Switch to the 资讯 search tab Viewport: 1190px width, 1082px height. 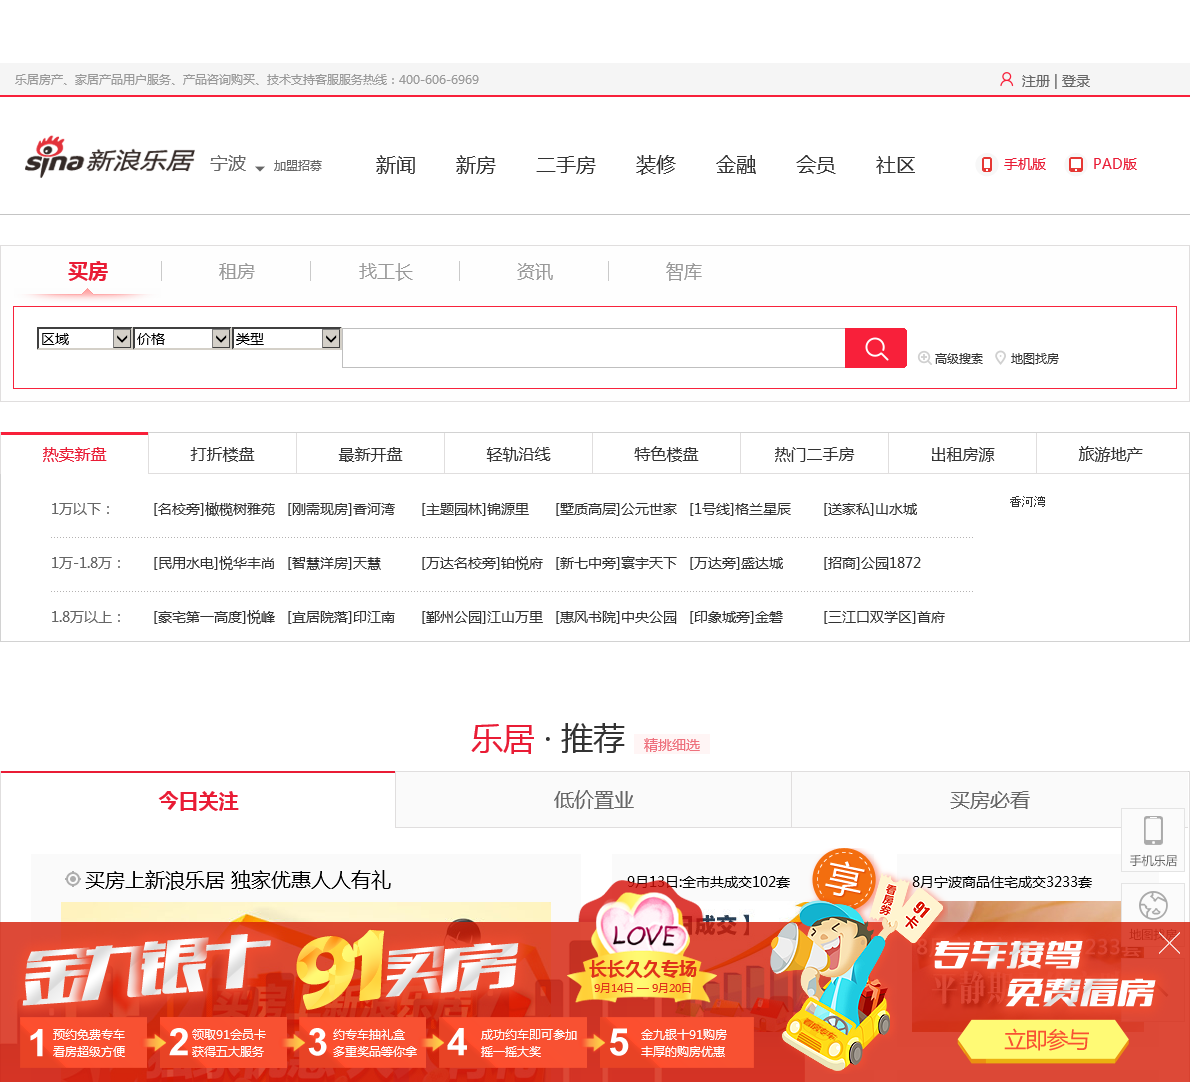pos(535,272)
